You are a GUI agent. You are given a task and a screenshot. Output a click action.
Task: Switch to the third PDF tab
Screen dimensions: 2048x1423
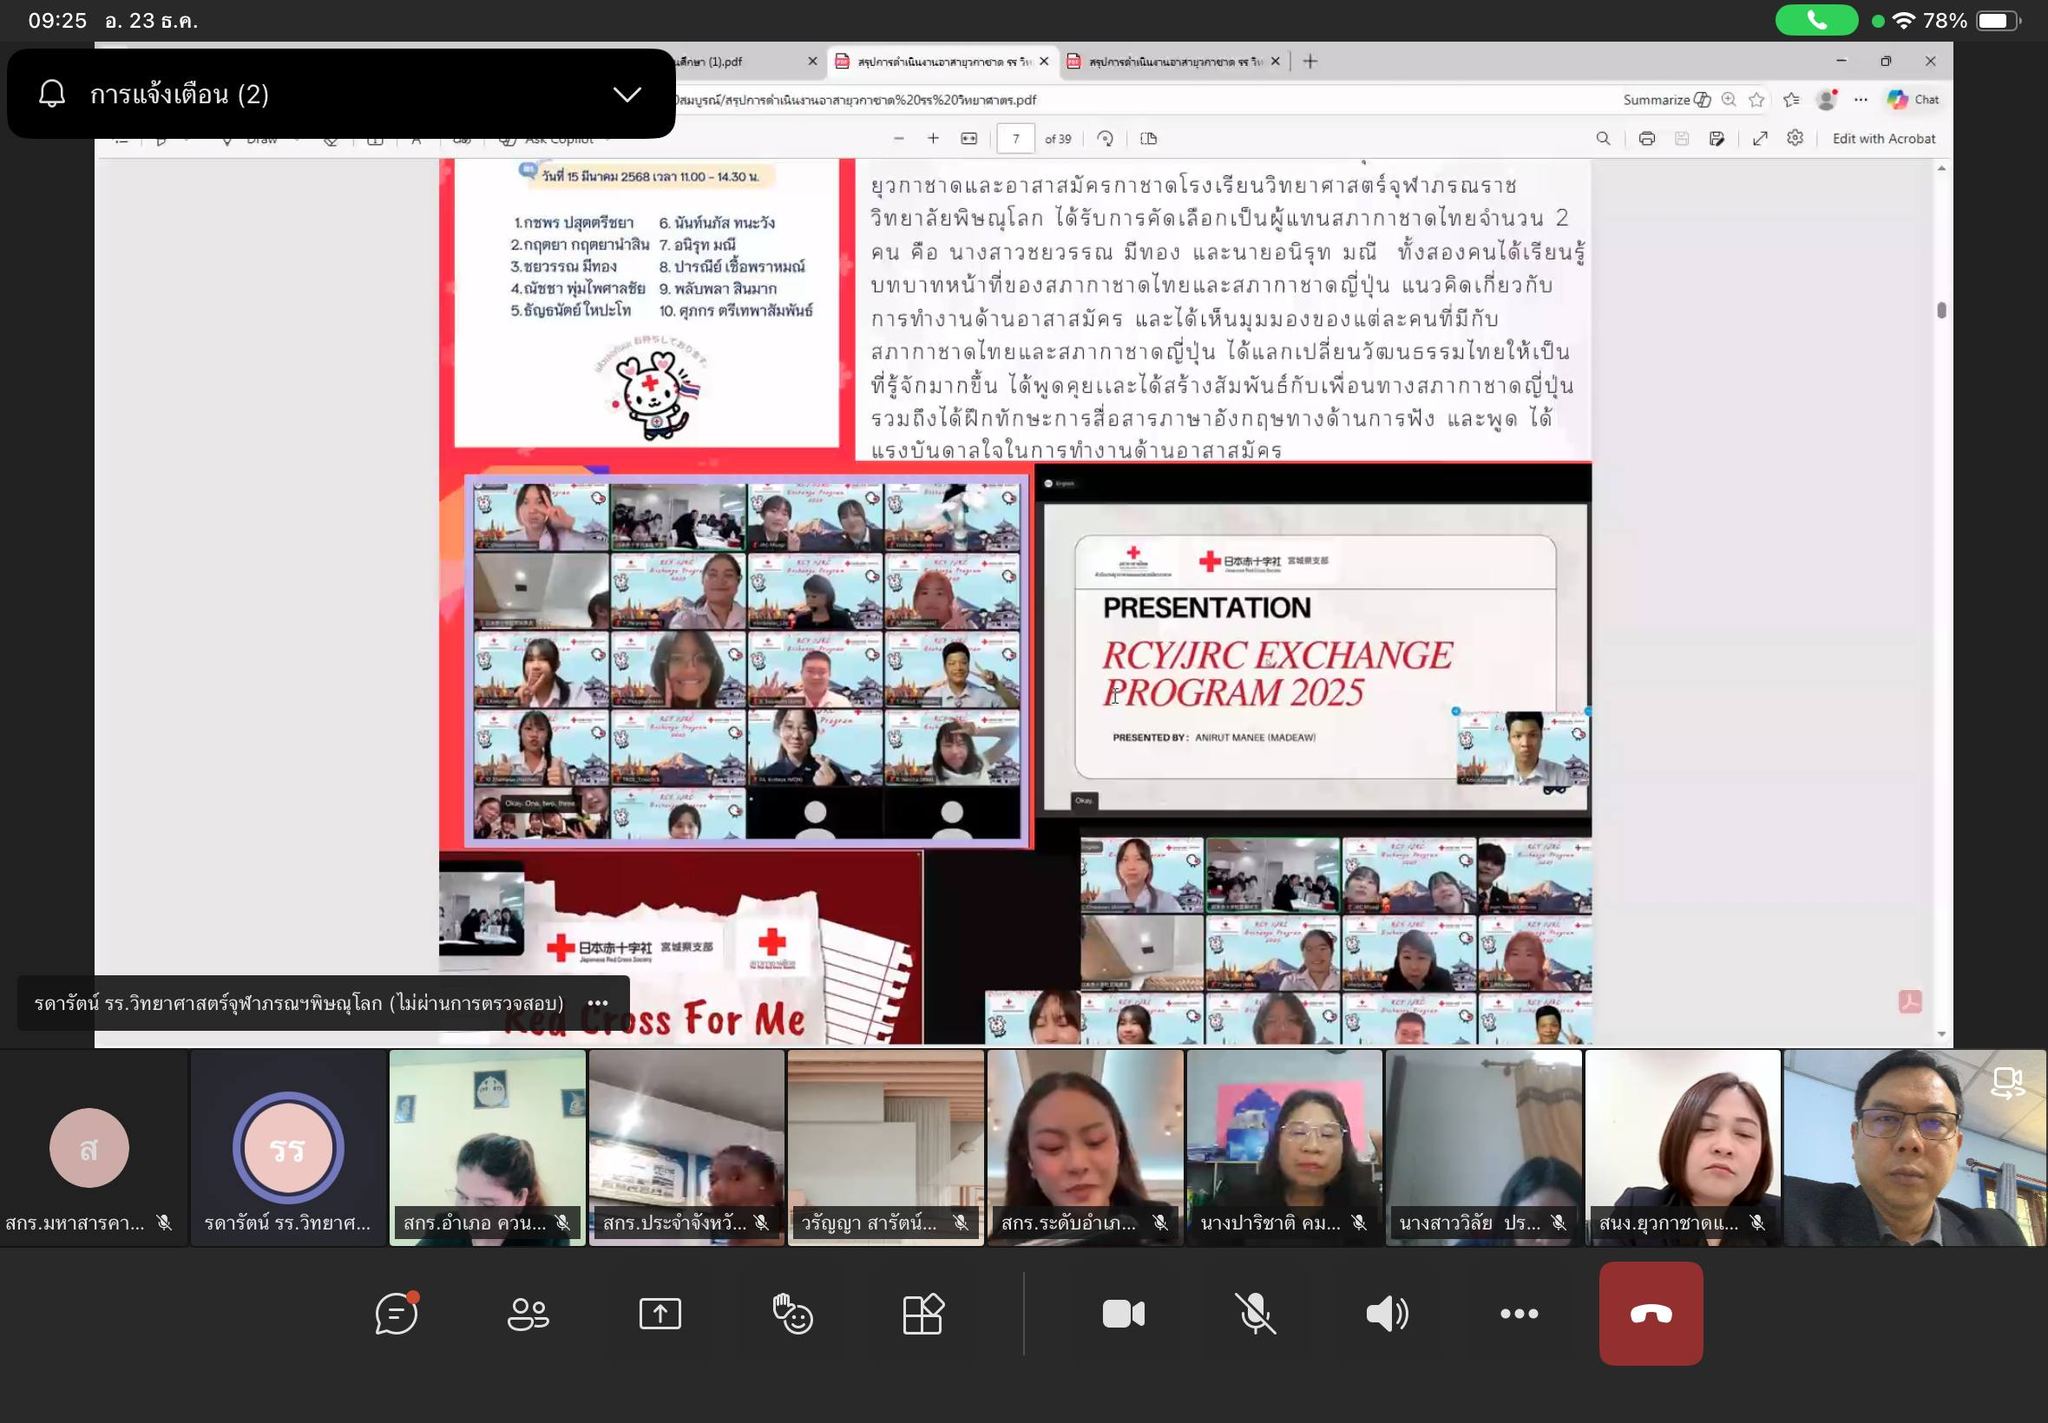(1171, 61)
